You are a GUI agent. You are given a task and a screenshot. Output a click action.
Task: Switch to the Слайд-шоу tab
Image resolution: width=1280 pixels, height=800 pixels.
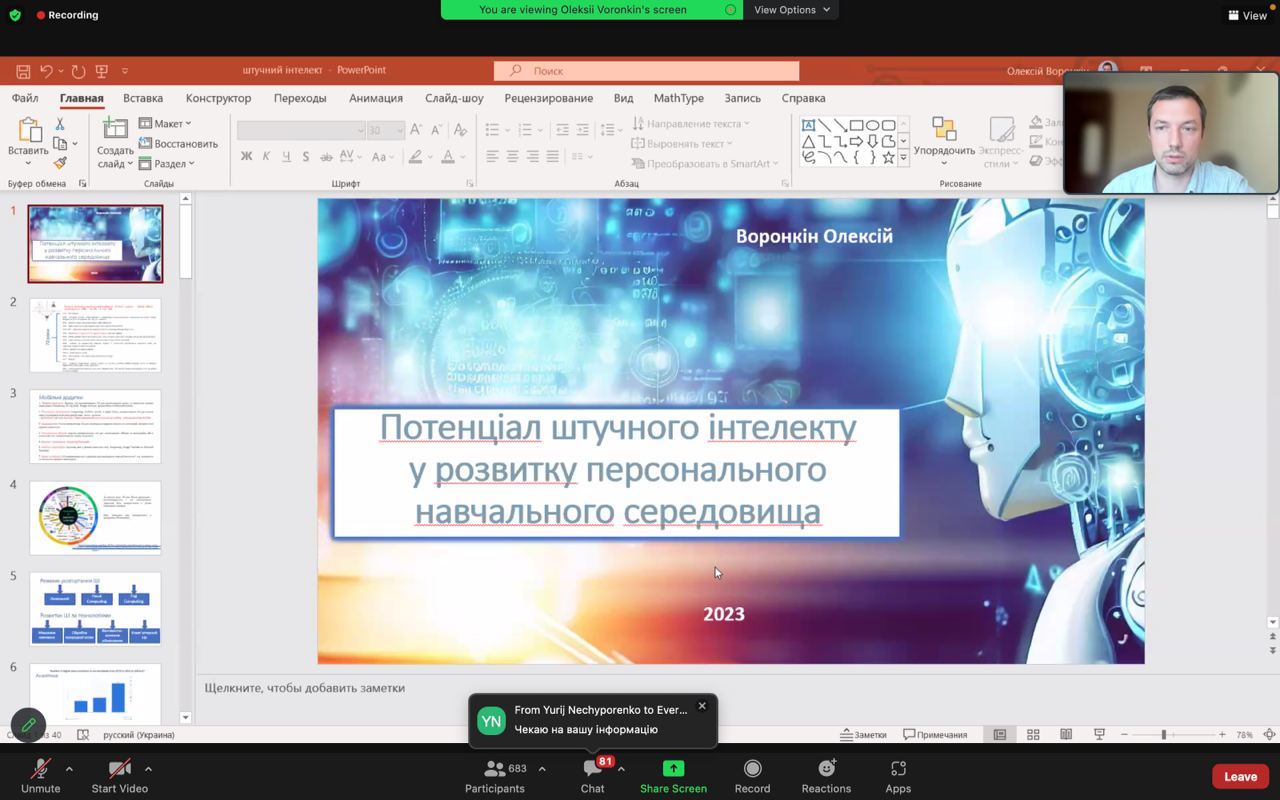[x=454, y=98]
